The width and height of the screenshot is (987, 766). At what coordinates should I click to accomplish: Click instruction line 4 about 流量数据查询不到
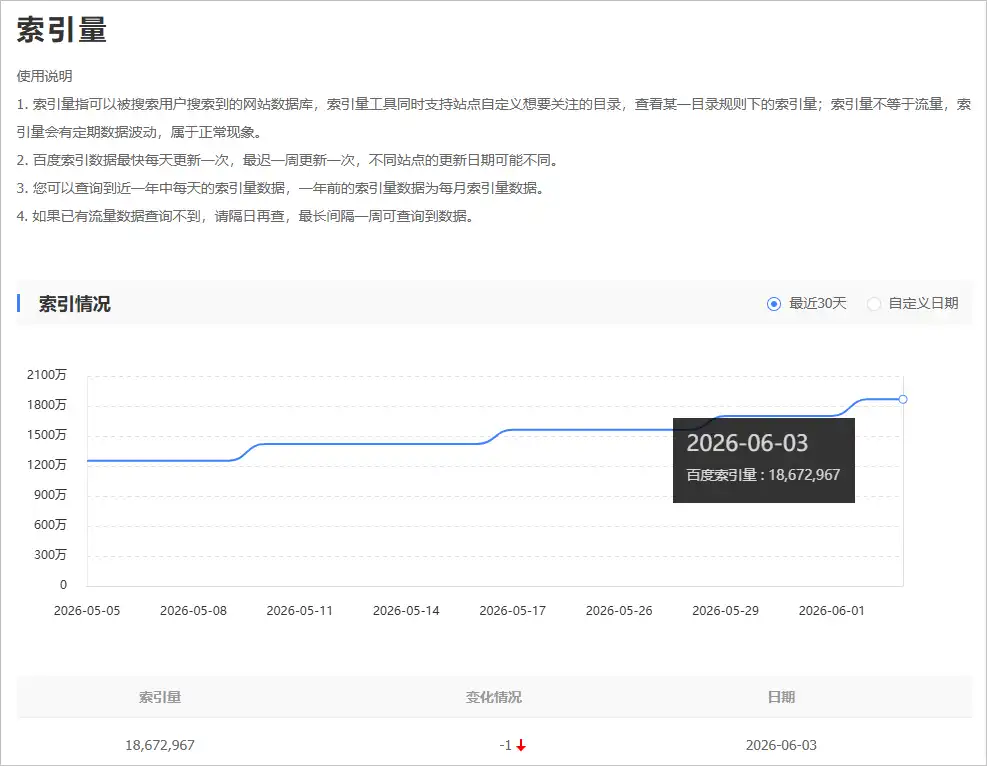(246, 217)
